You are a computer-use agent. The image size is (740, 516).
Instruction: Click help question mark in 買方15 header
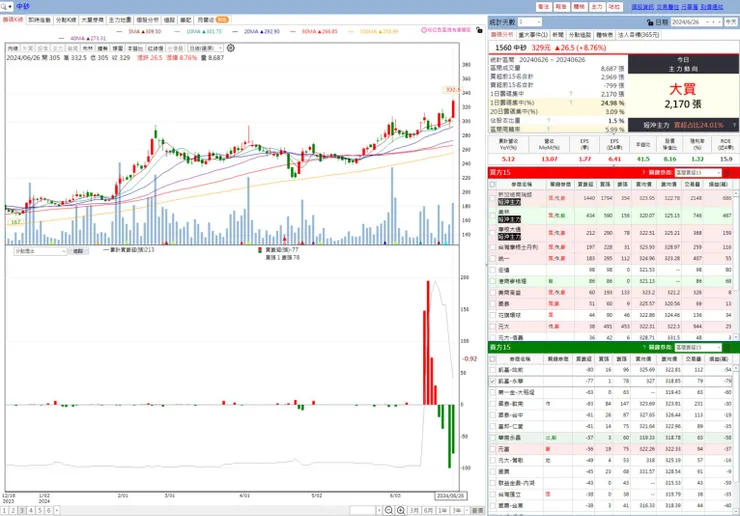pos(643,173)
